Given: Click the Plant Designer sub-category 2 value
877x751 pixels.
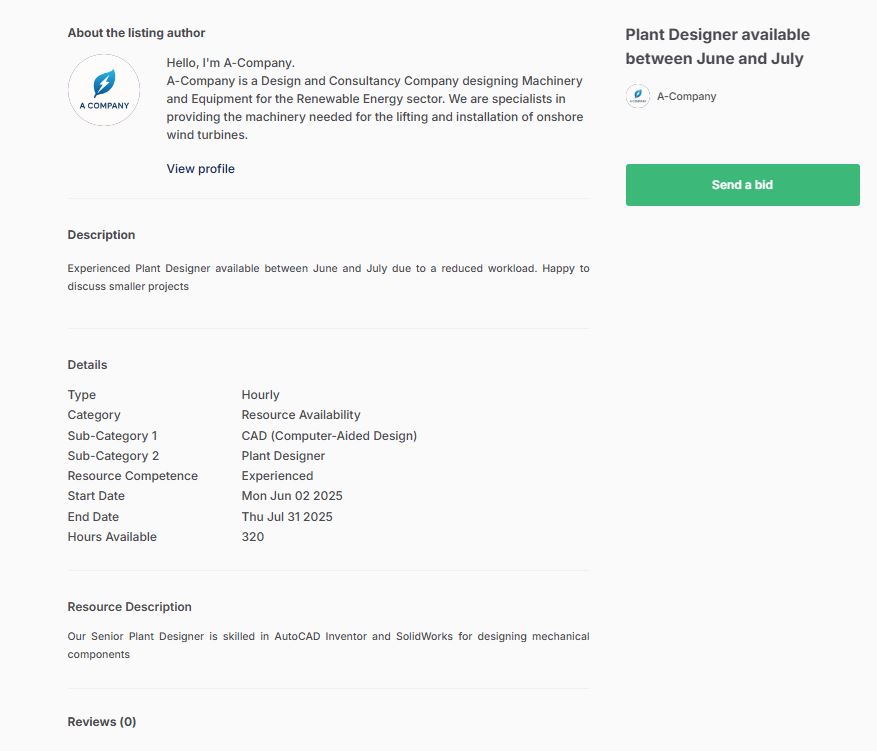Looking at the screenshot, I should click(283, 456).
